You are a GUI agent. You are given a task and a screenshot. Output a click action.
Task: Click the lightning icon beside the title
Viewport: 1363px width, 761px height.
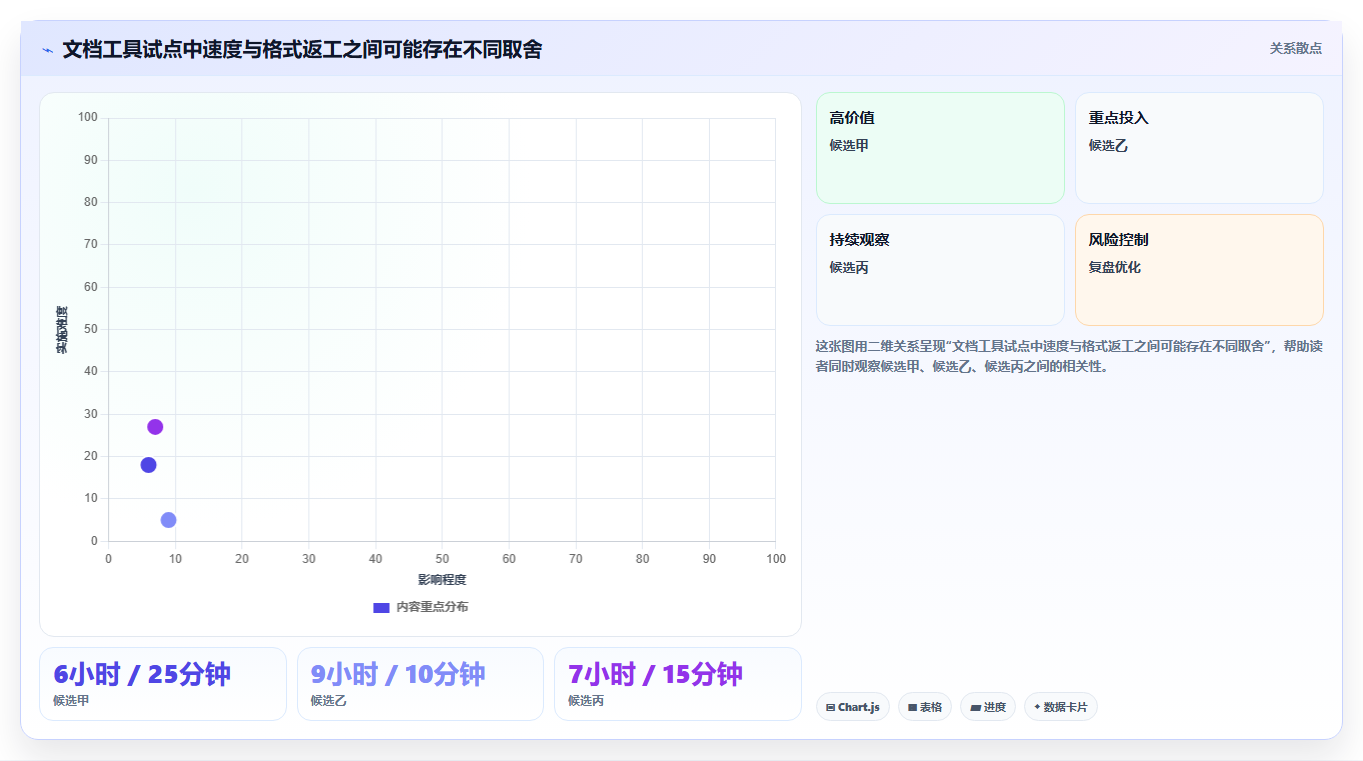tap(47, 50)
